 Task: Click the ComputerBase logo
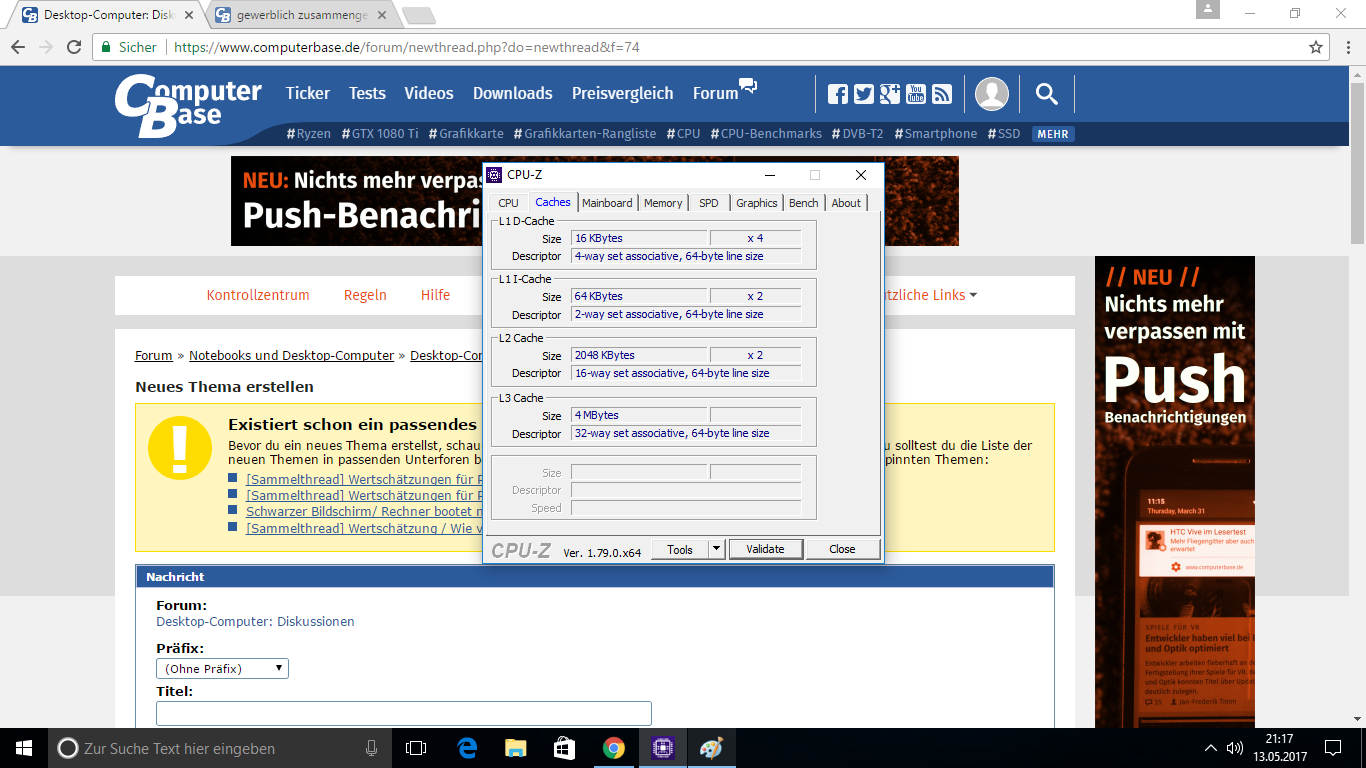[187, 105]
